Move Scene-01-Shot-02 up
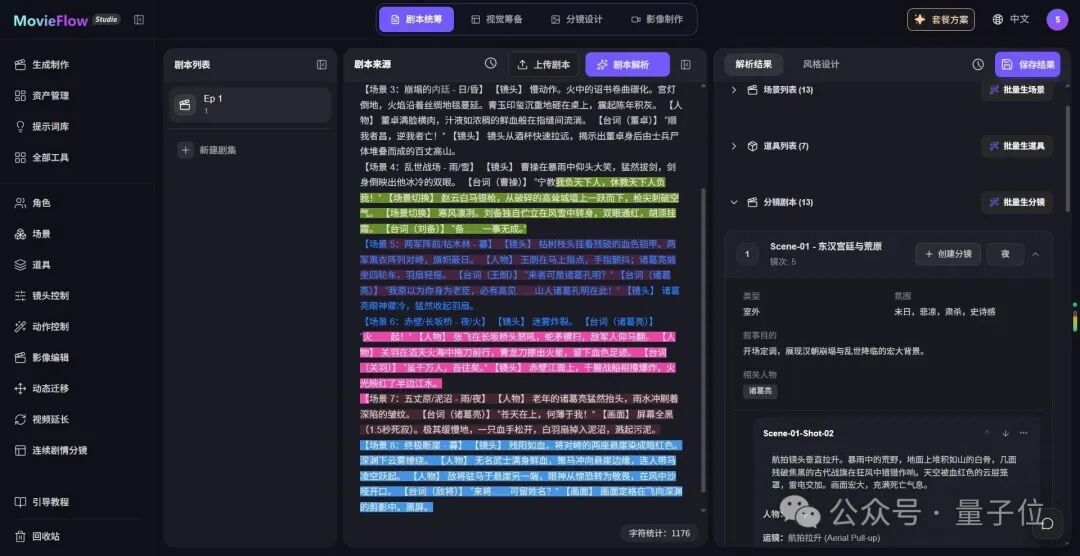Viewport: 1080px width, 556px height. click(x=987, y=433)
